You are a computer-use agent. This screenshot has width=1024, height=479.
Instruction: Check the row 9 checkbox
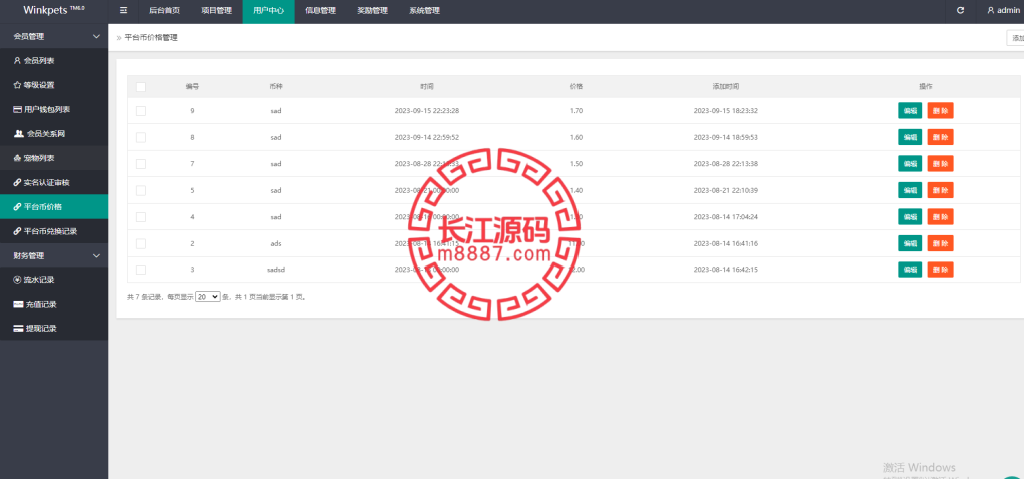[x=141, y=111]
